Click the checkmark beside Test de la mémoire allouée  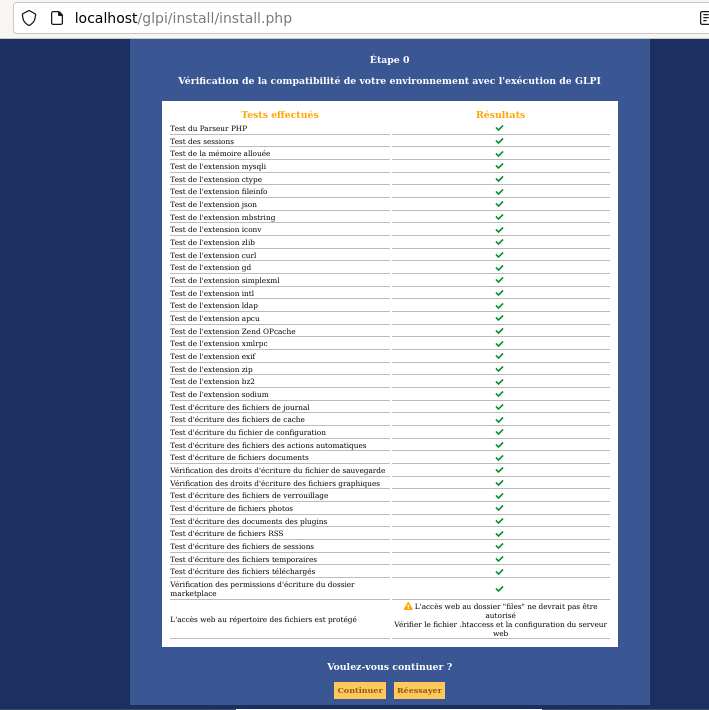[499, 154]
